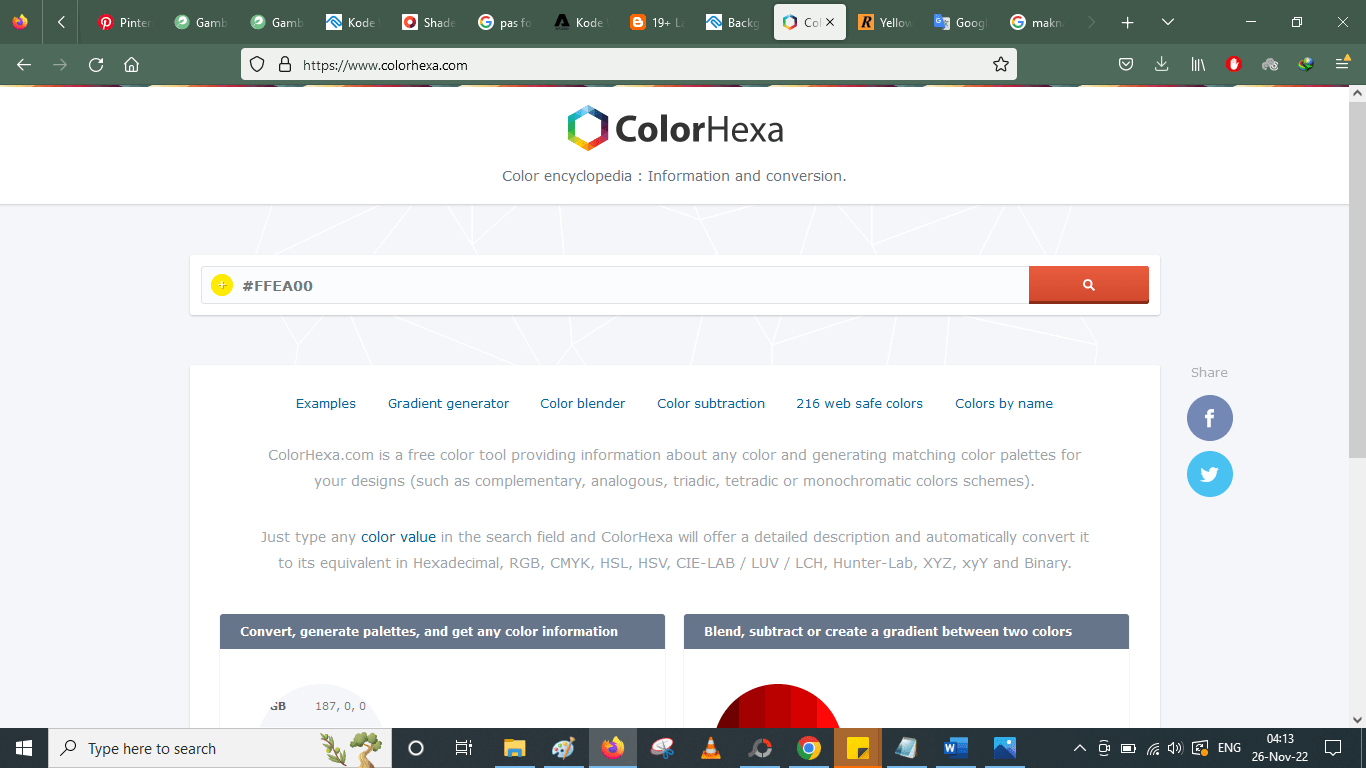Open a new browser tab
1366x768 pixels.
[x=1128, y=22]
